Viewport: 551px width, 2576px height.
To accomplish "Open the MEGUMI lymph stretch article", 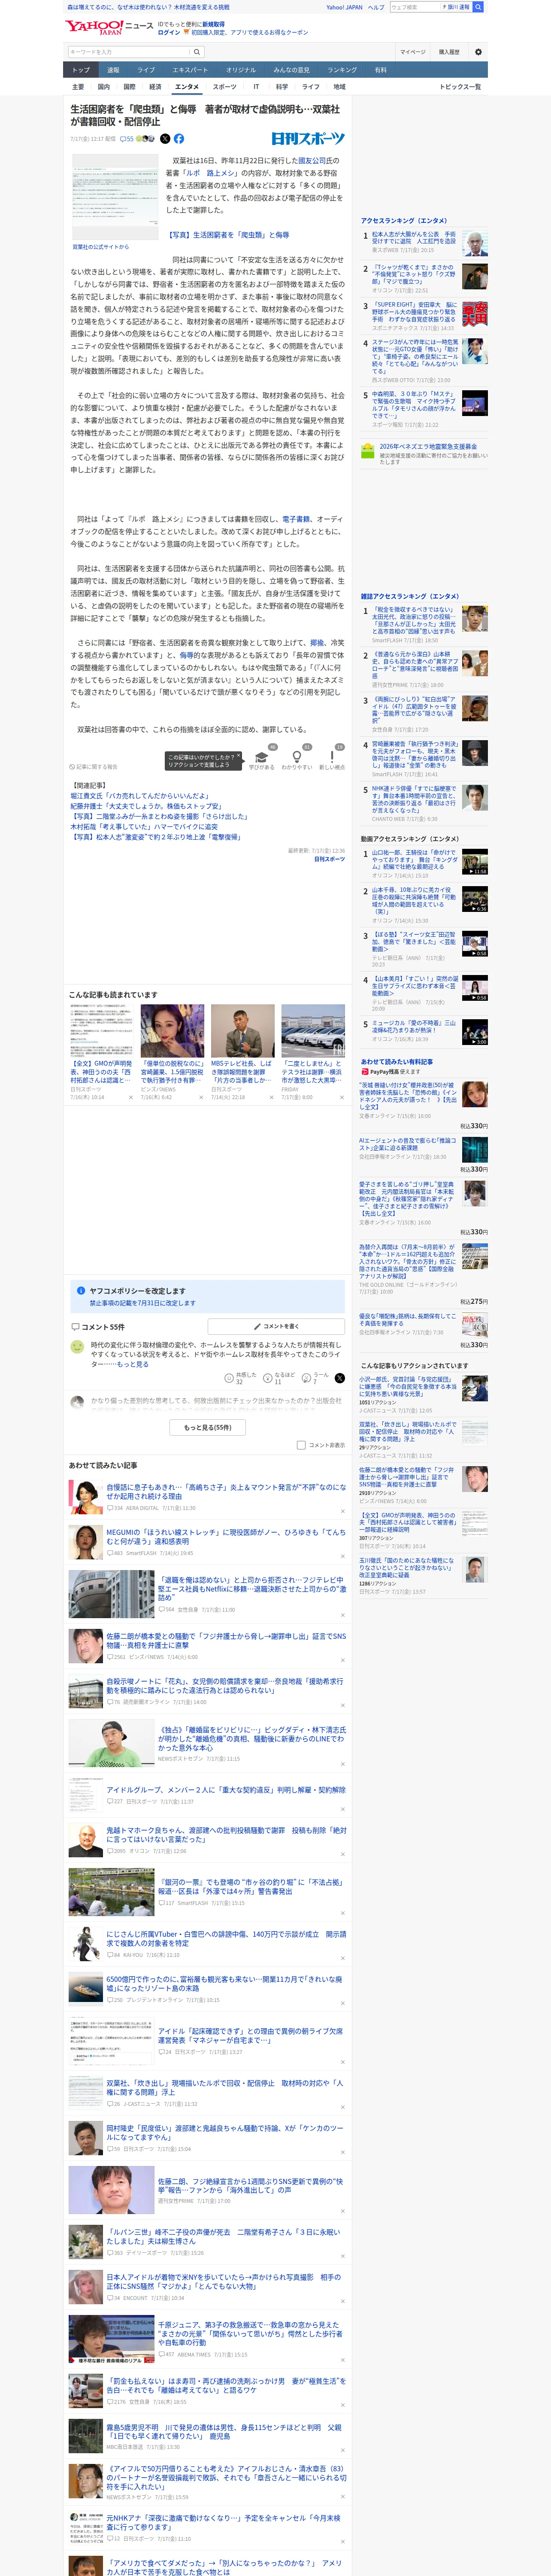I will pos(226,1536).
